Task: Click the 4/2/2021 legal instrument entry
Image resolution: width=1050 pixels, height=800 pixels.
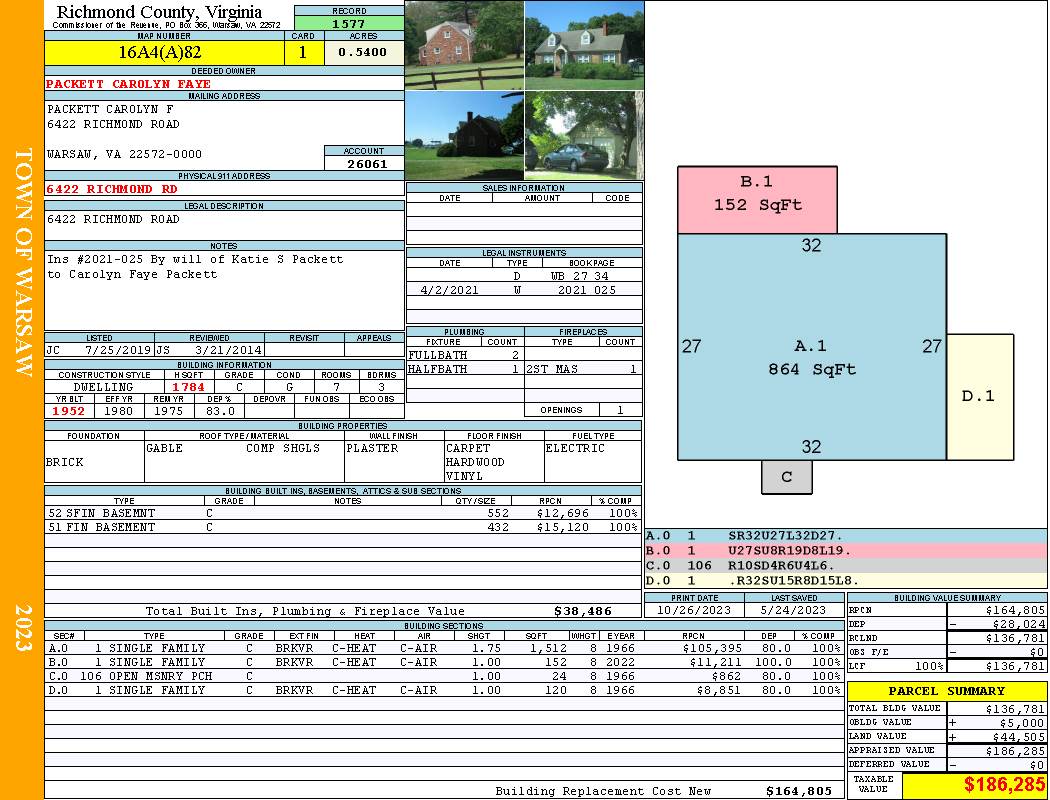Action: (x=524, y=290)
